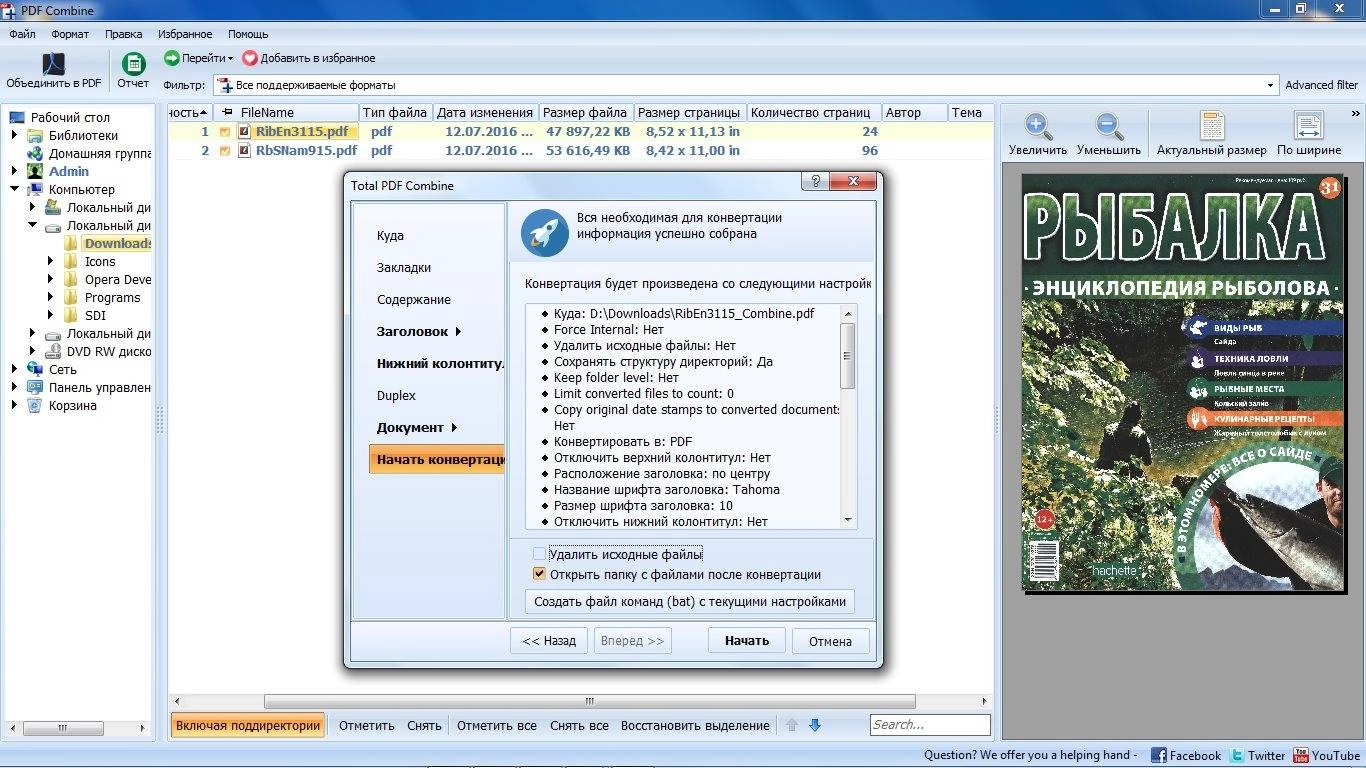The image size is (1366, 768).
Task: Open the Report (Отчет) toolbar icon
Action: click(x=133, y=64)
